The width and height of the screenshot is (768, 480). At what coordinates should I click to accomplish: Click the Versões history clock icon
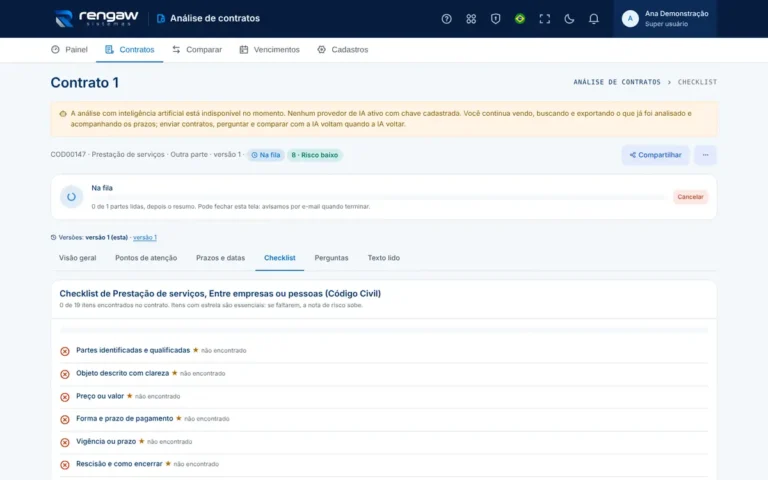tap(53, 238)
